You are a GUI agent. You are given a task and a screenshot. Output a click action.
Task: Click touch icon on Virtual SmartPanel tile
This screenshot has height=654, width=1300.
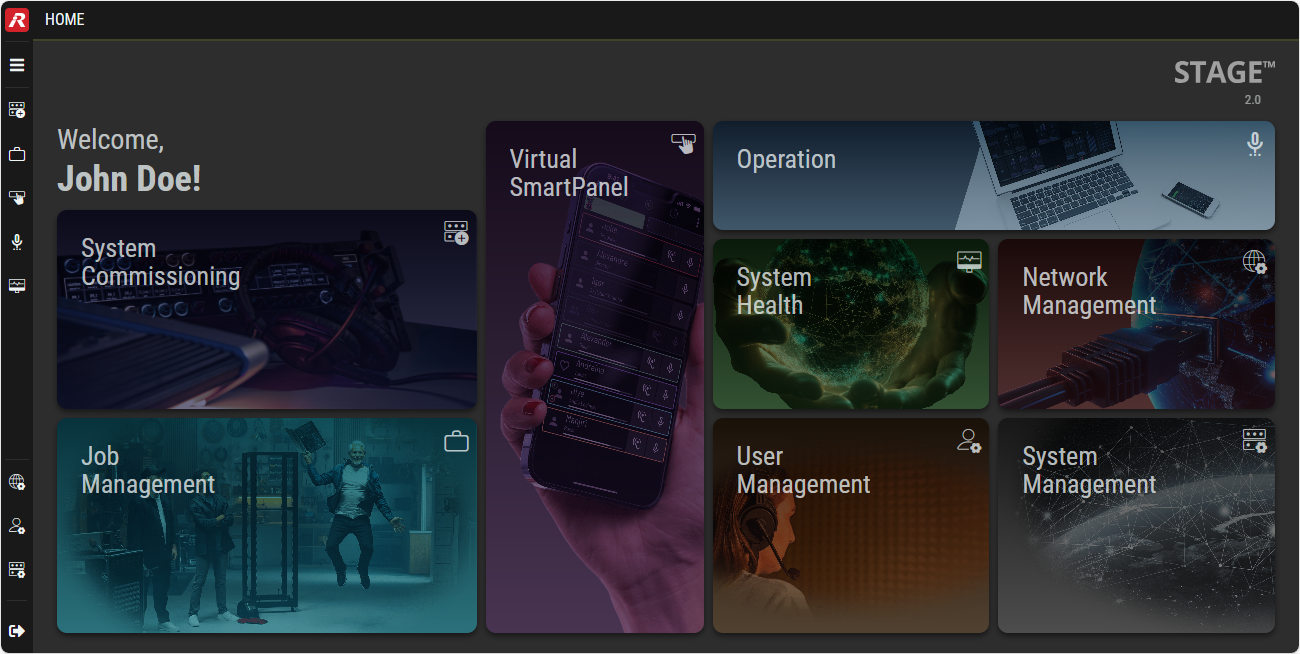point(683,143)
